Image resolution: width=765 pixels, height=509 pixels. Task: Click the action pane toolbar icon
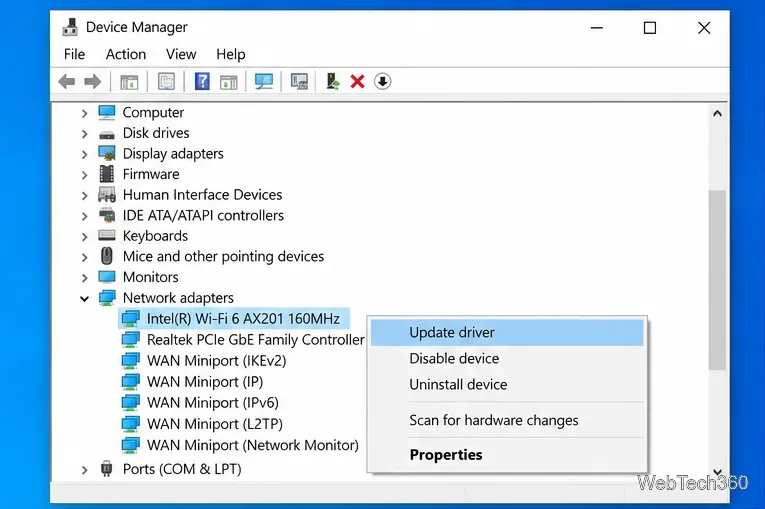coord(228,82)
